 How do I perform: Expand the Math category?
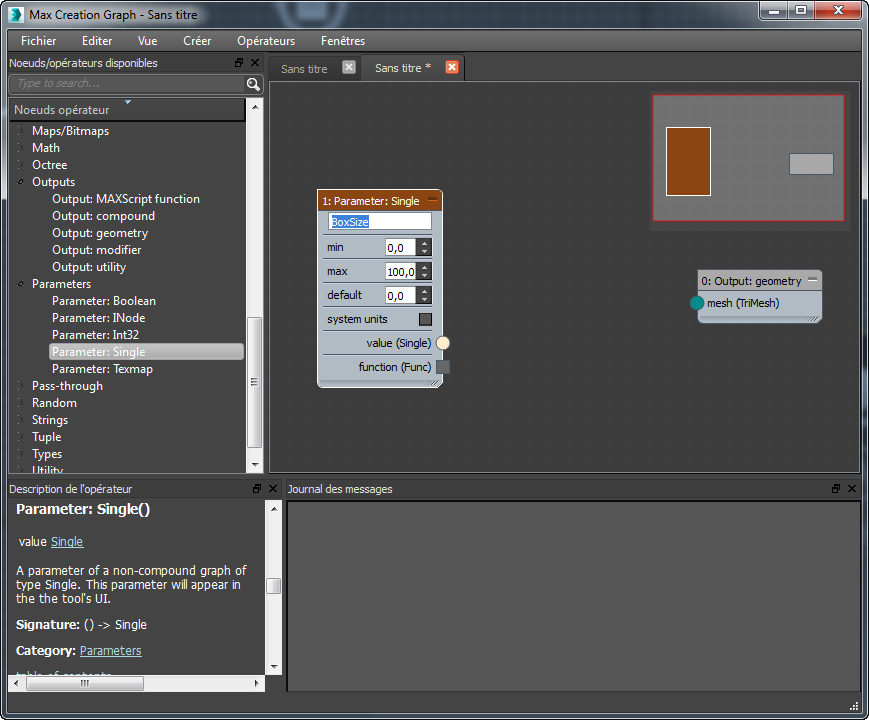21,148
